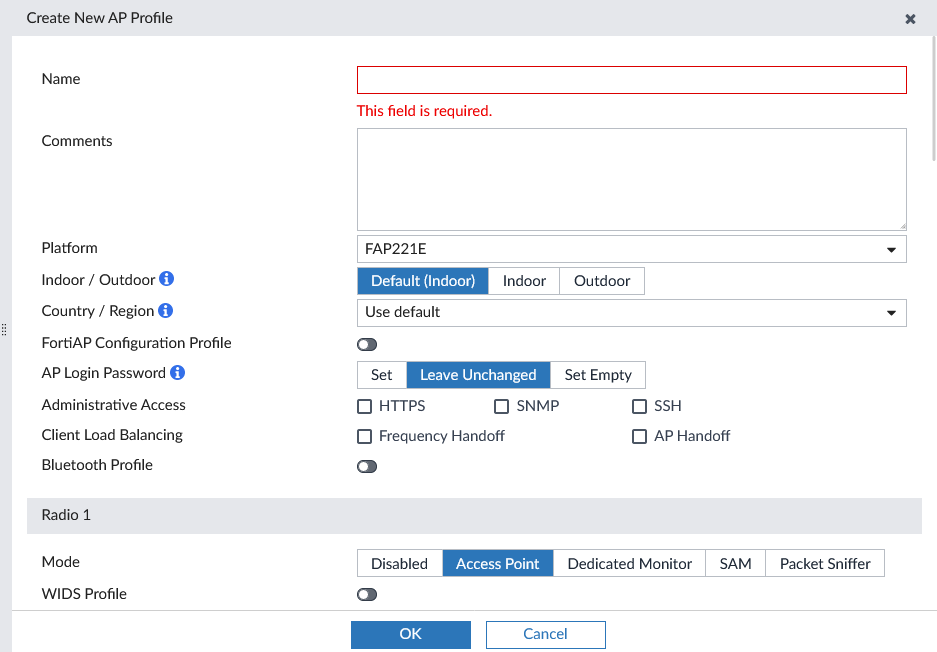Turn on the Bluetooth Profile switch
The height and width of the screenshot is (652, 937).
tap(367, 466)
